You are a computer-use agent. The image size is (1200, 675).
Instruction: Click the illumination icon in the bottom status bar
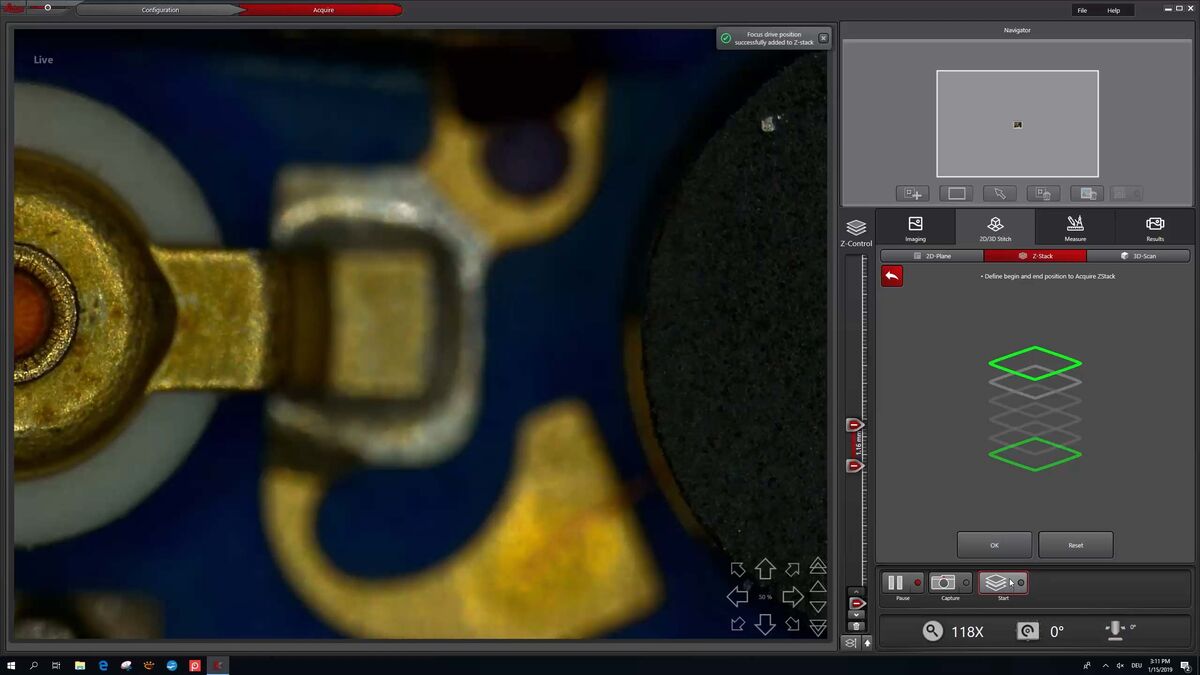pos(1115,630)
